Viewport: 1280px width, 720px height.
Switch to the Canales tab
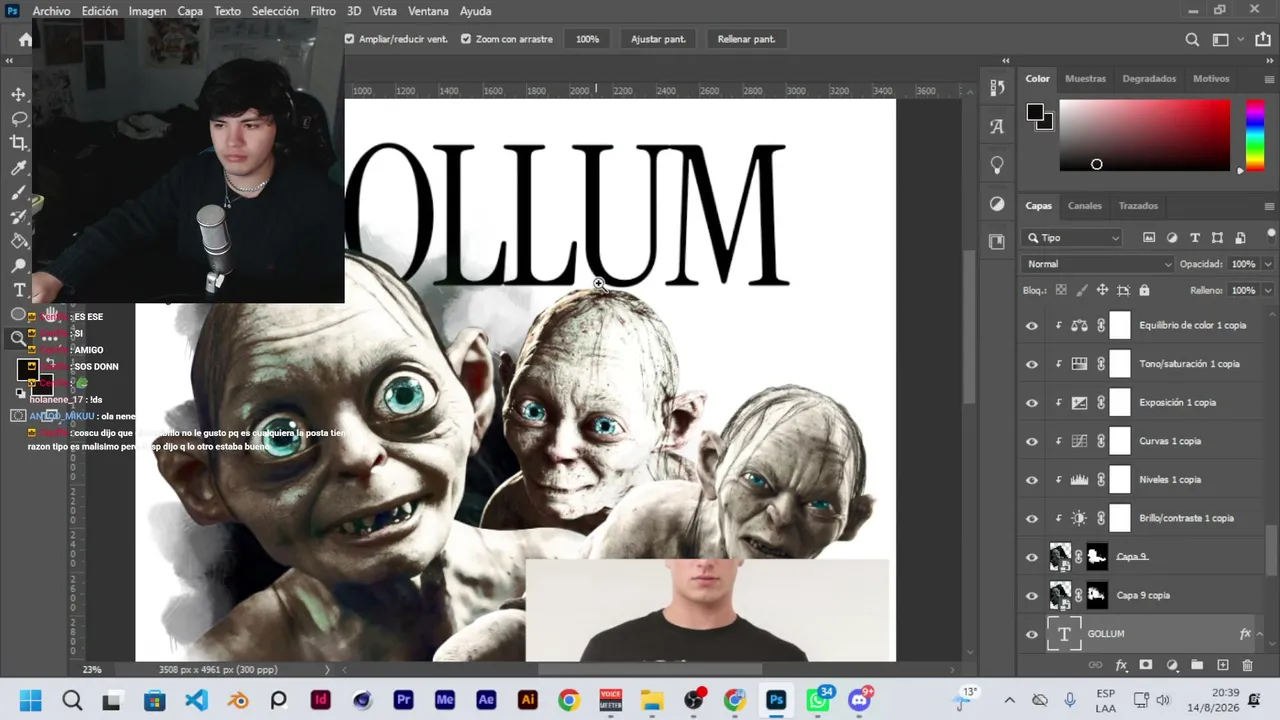(1085, 206)
